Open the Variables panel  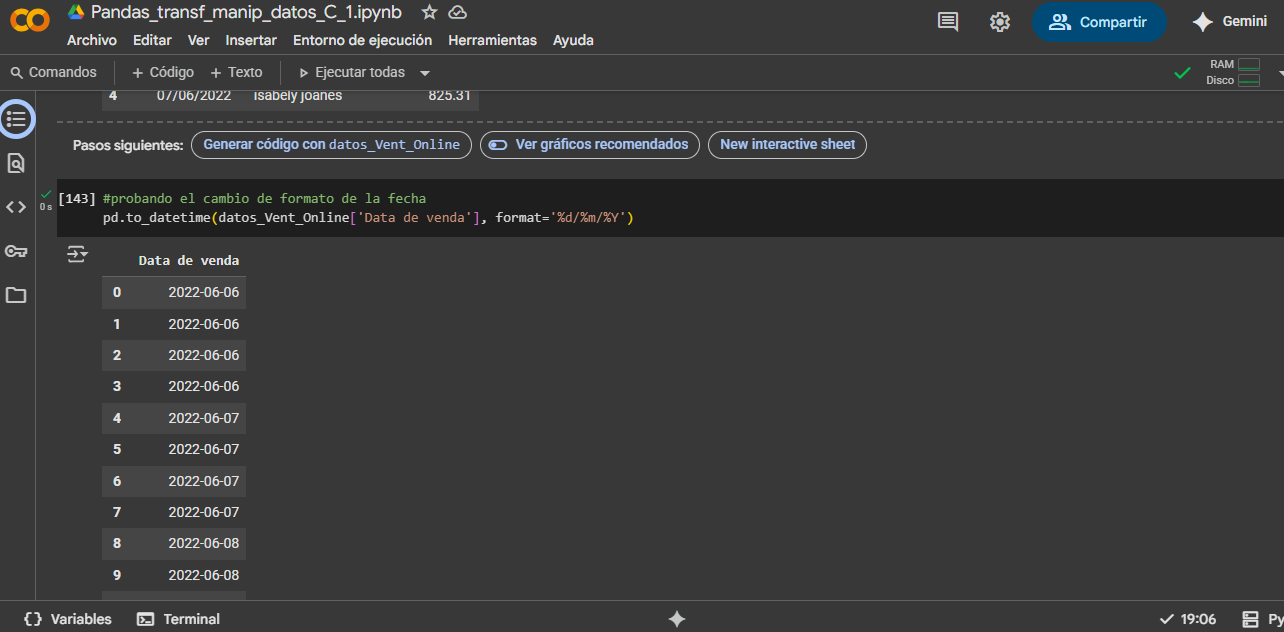click(x=67, y=619)
